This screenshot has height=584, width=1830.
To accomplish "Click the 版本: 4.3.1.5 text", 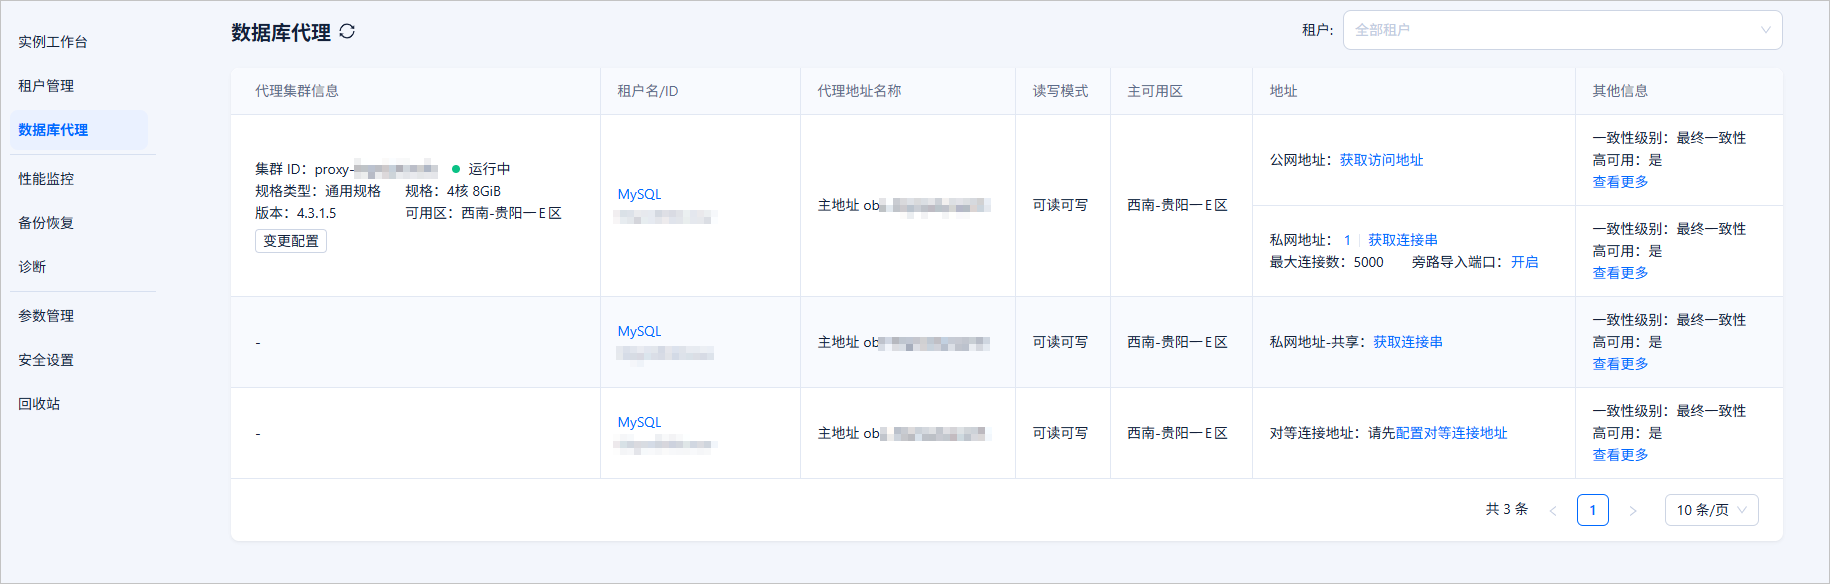I will pyautogui.click(x=296, y=213).
